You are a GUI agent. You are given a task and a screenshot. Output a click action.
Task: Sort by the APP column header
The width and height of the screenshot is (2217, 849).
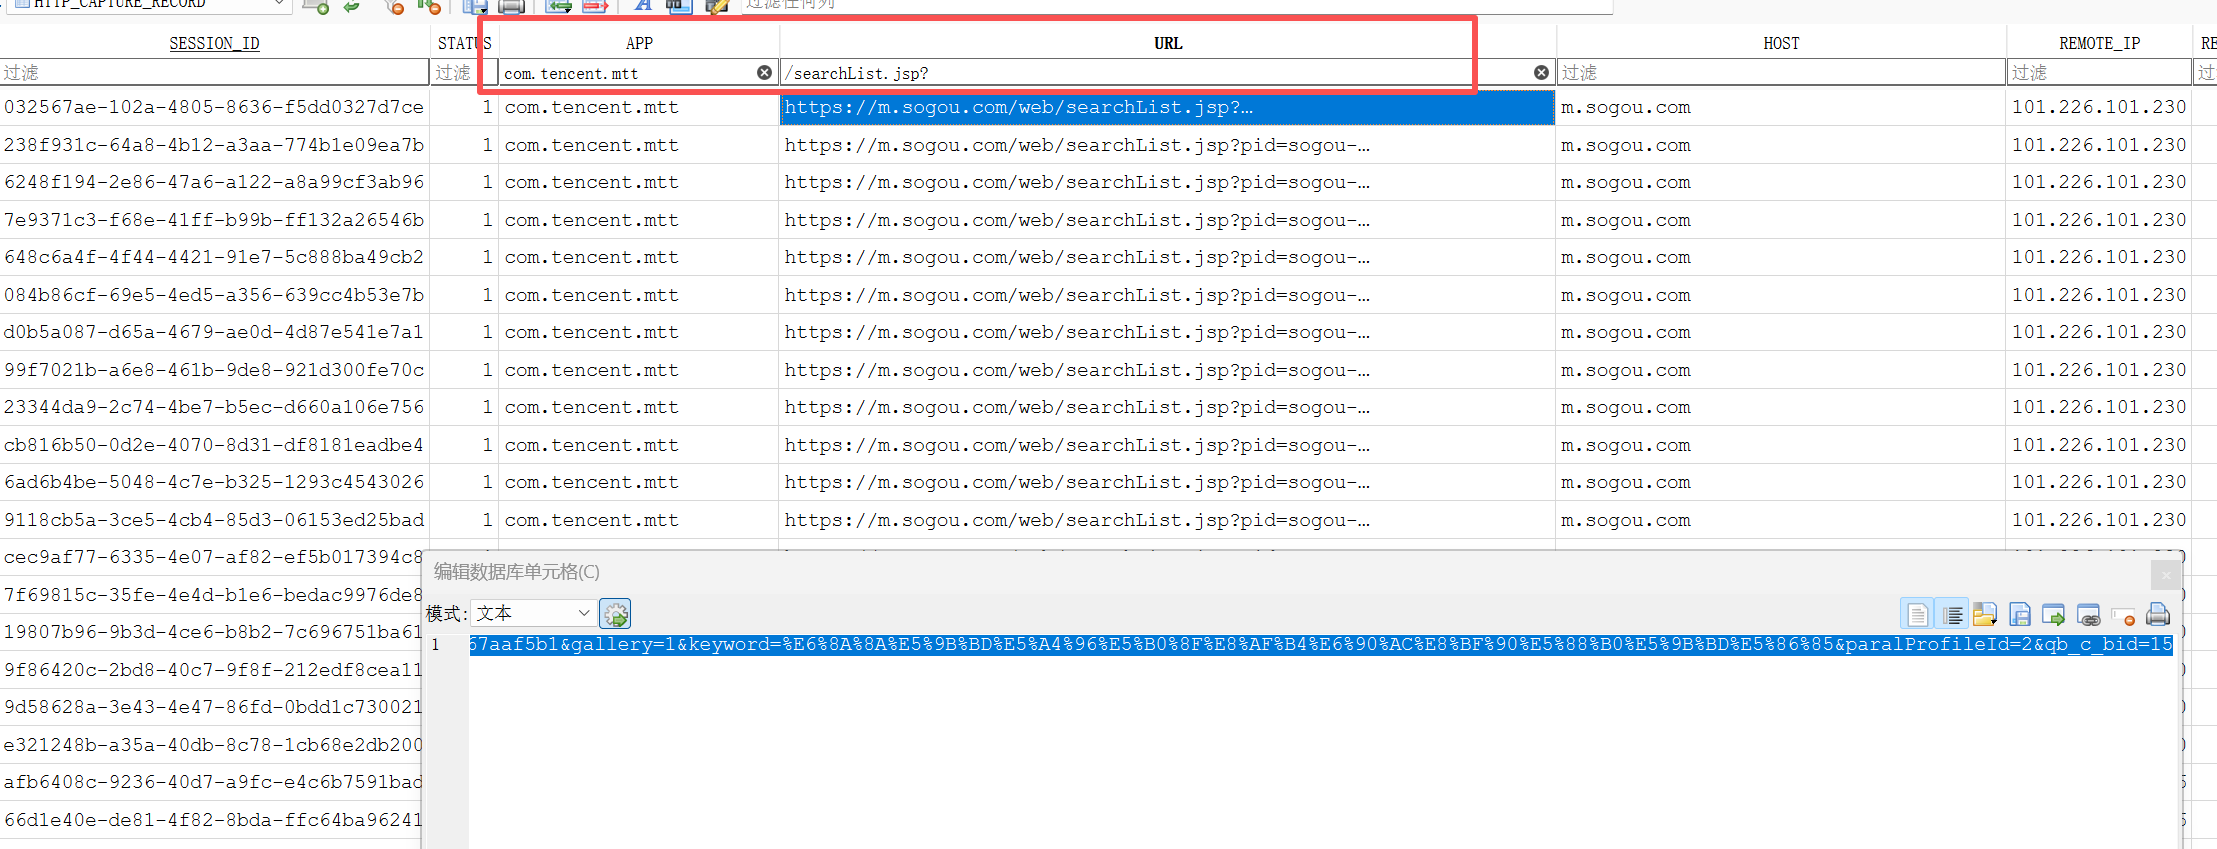[x=639, y=43]
